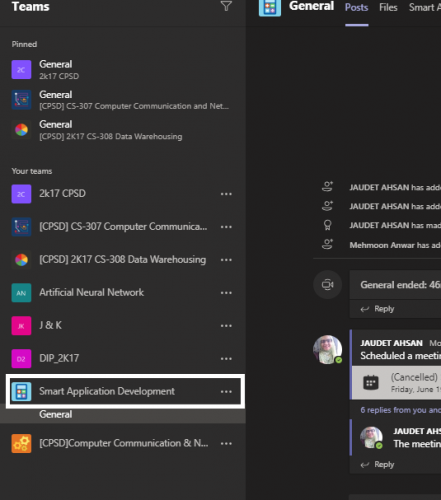This screenshot has width=441, height=500.
Task: Select General channel under Smart Application Development
Action: (123, 415)
